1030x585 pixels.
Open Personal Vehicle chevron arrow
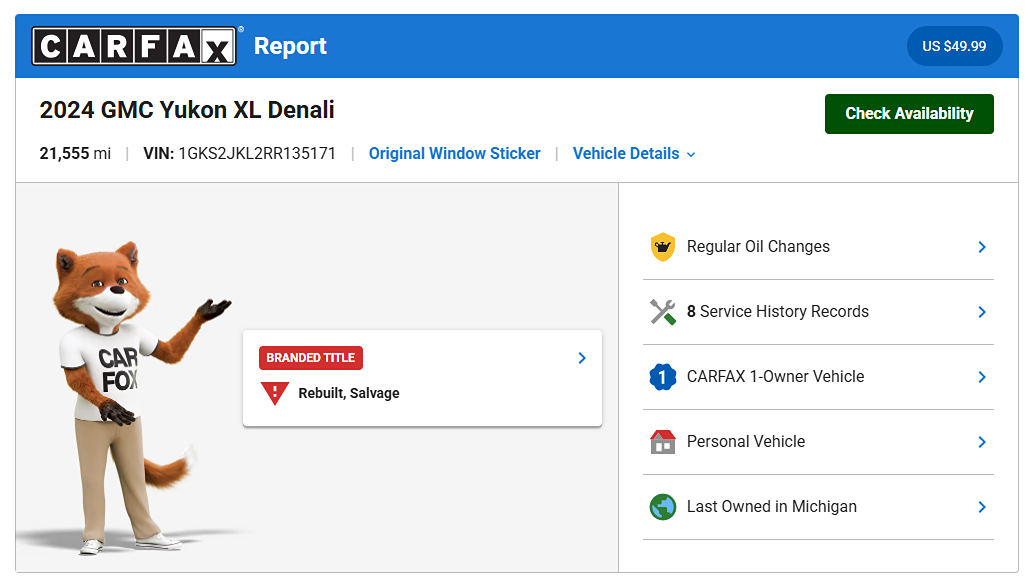tap(982, 442)
